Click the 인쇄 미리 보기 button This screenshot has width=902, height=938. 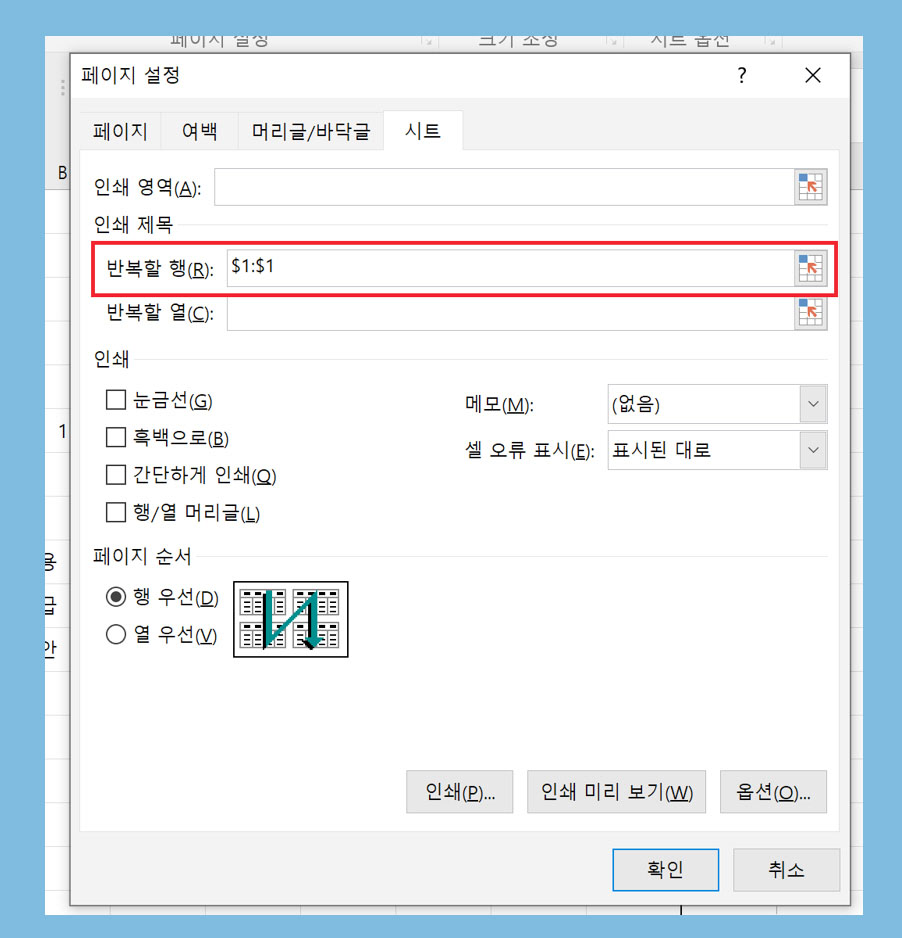pyautogui.click(x=616, y=792)
